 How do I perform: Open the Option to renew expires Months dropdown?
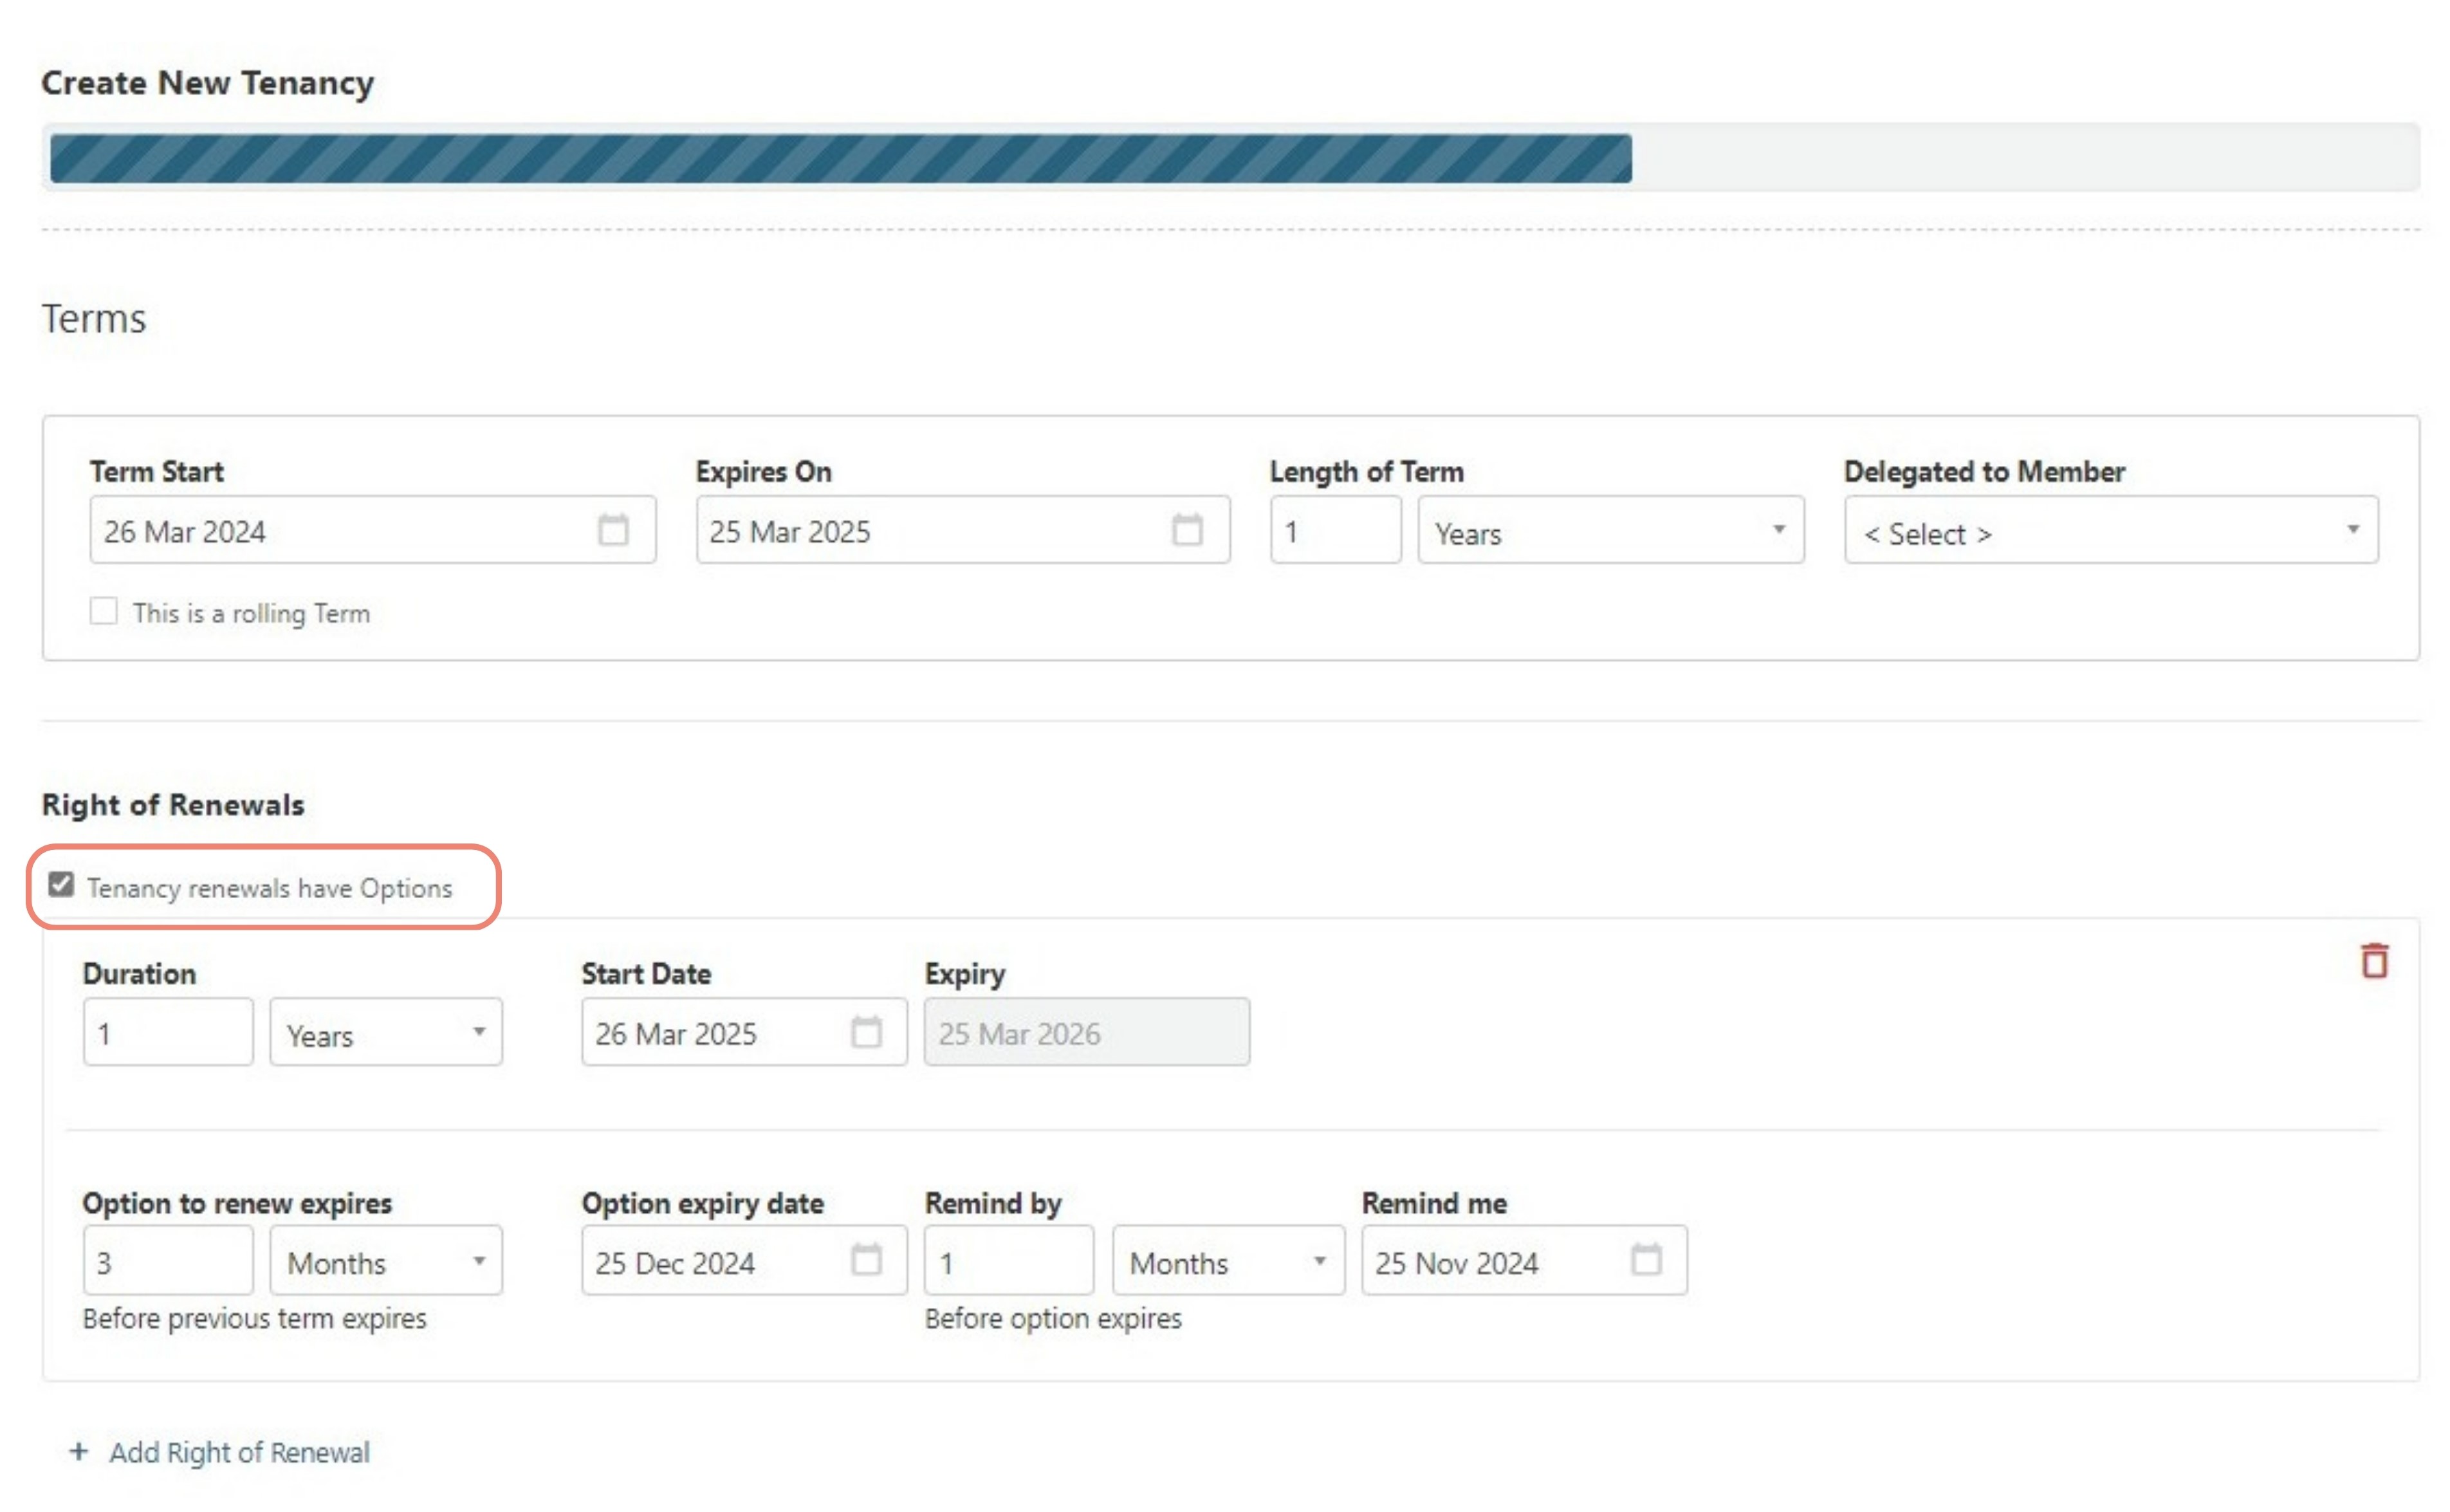coord(386,1260)
